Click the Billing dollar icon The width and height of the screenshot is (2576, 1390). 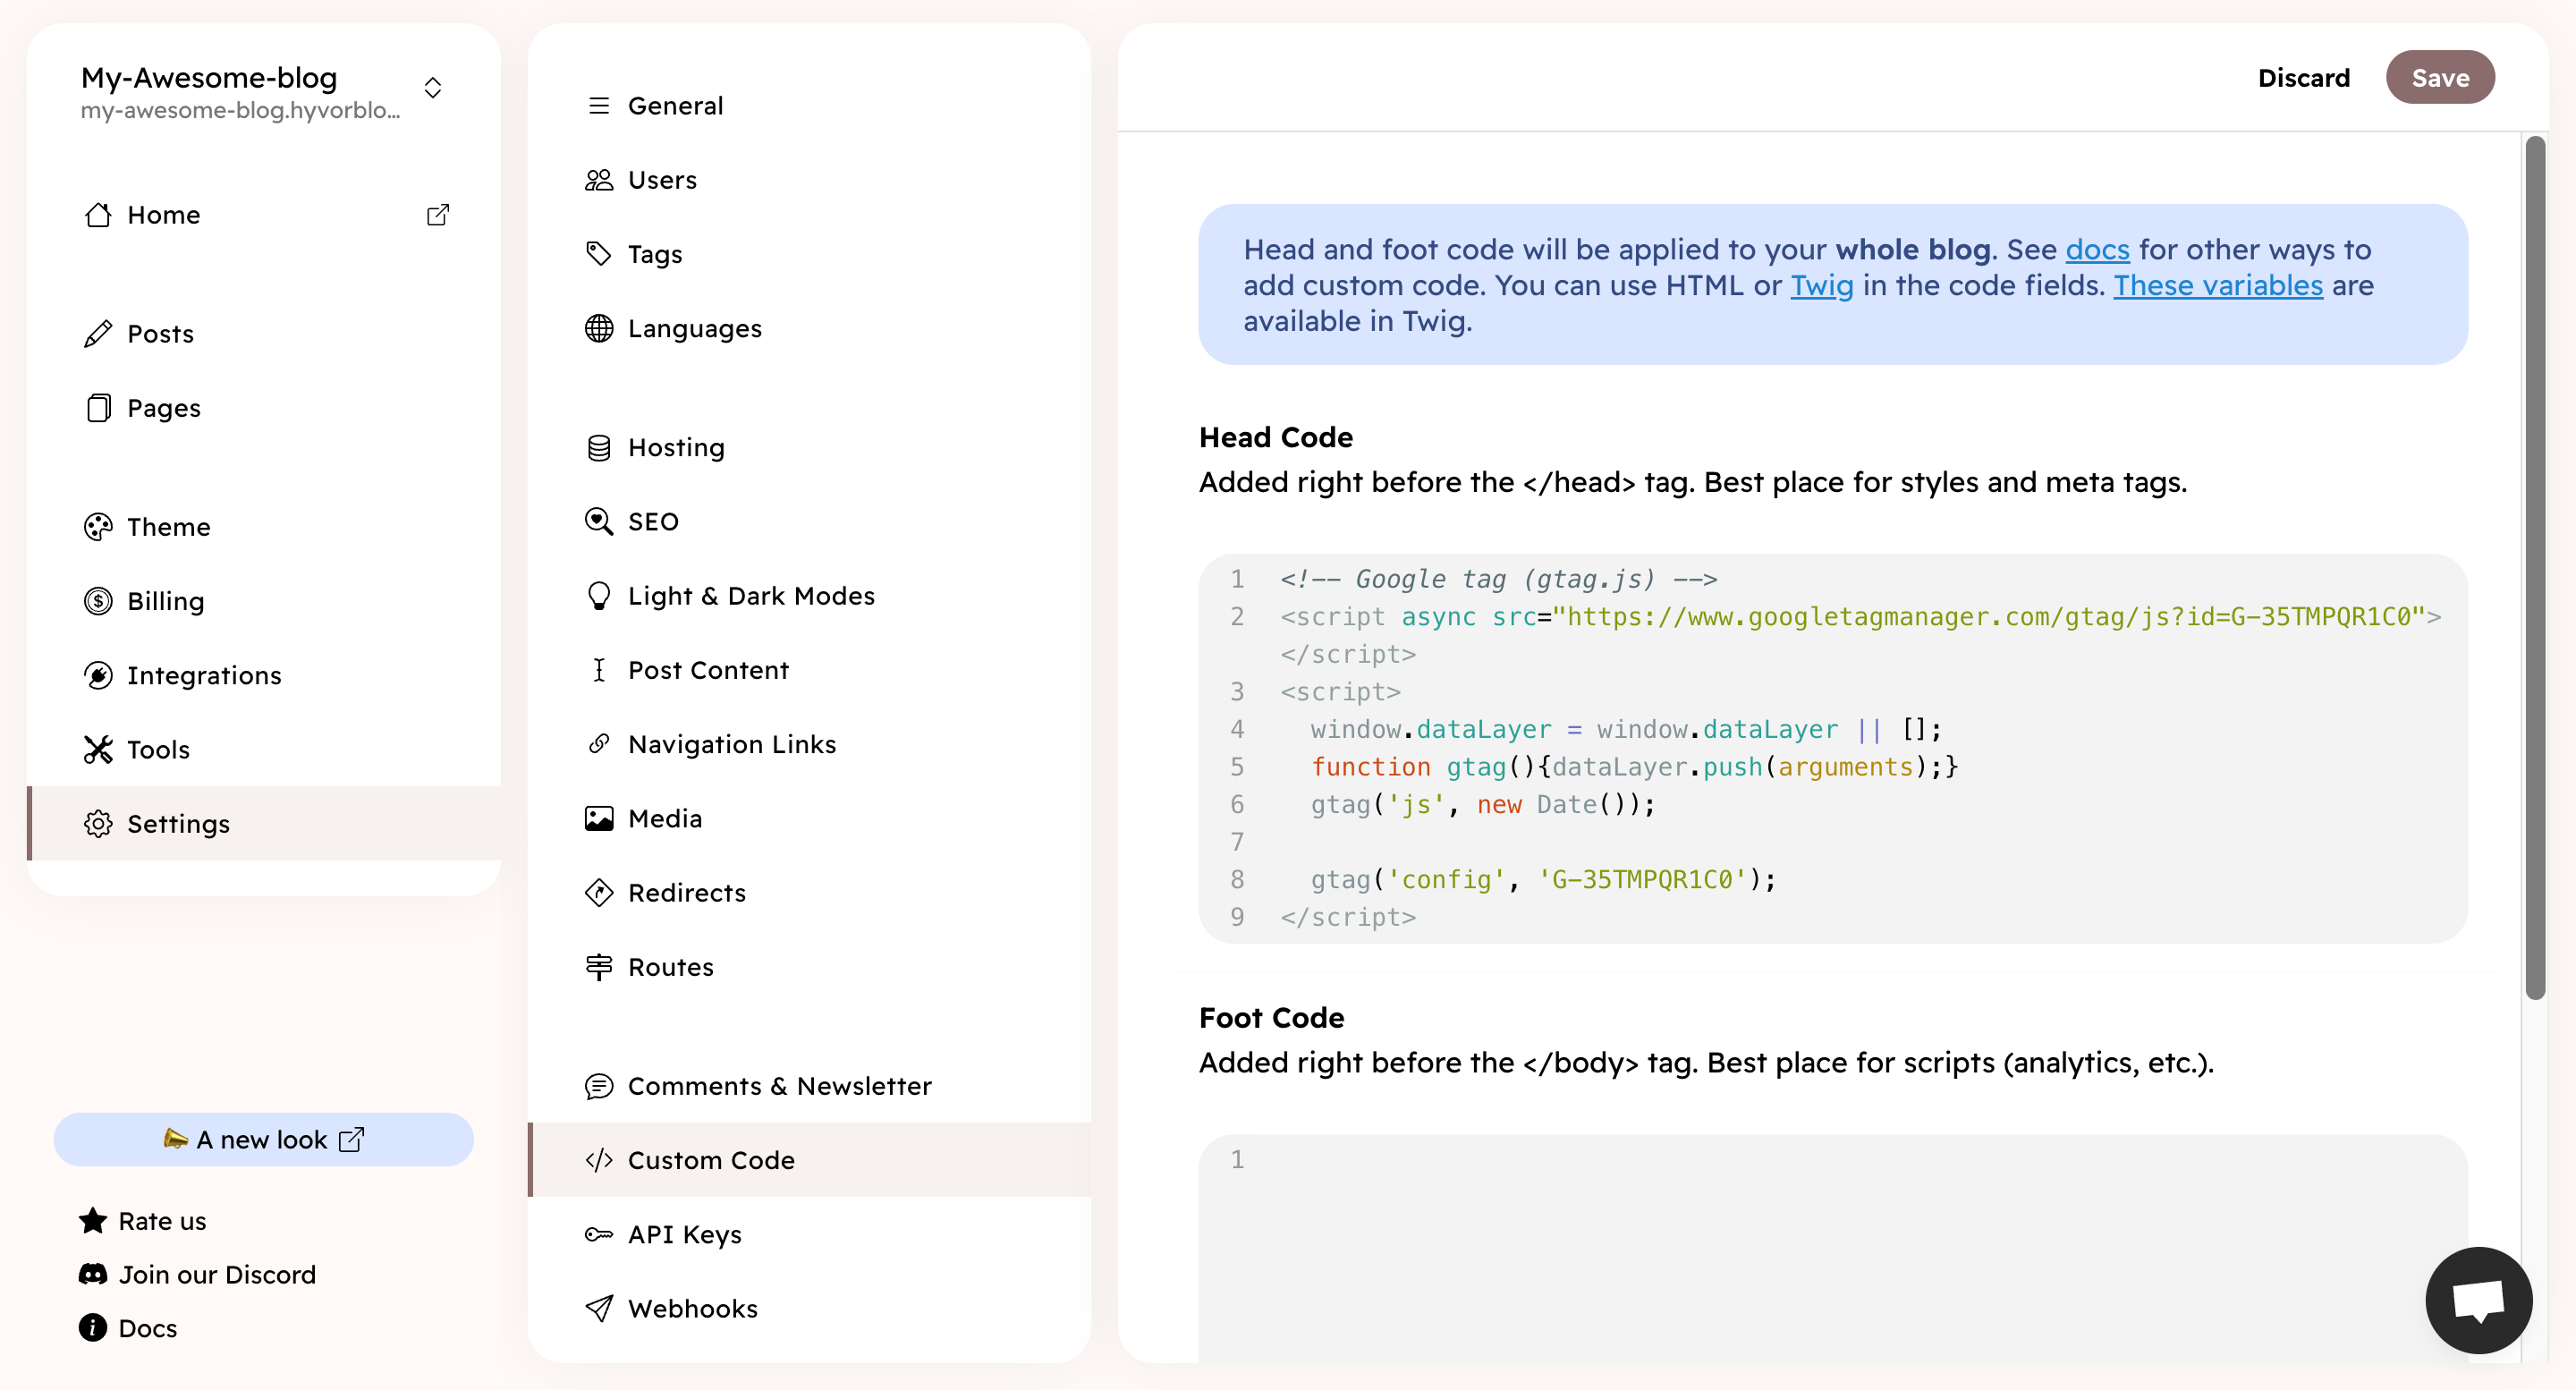[97, 601]
